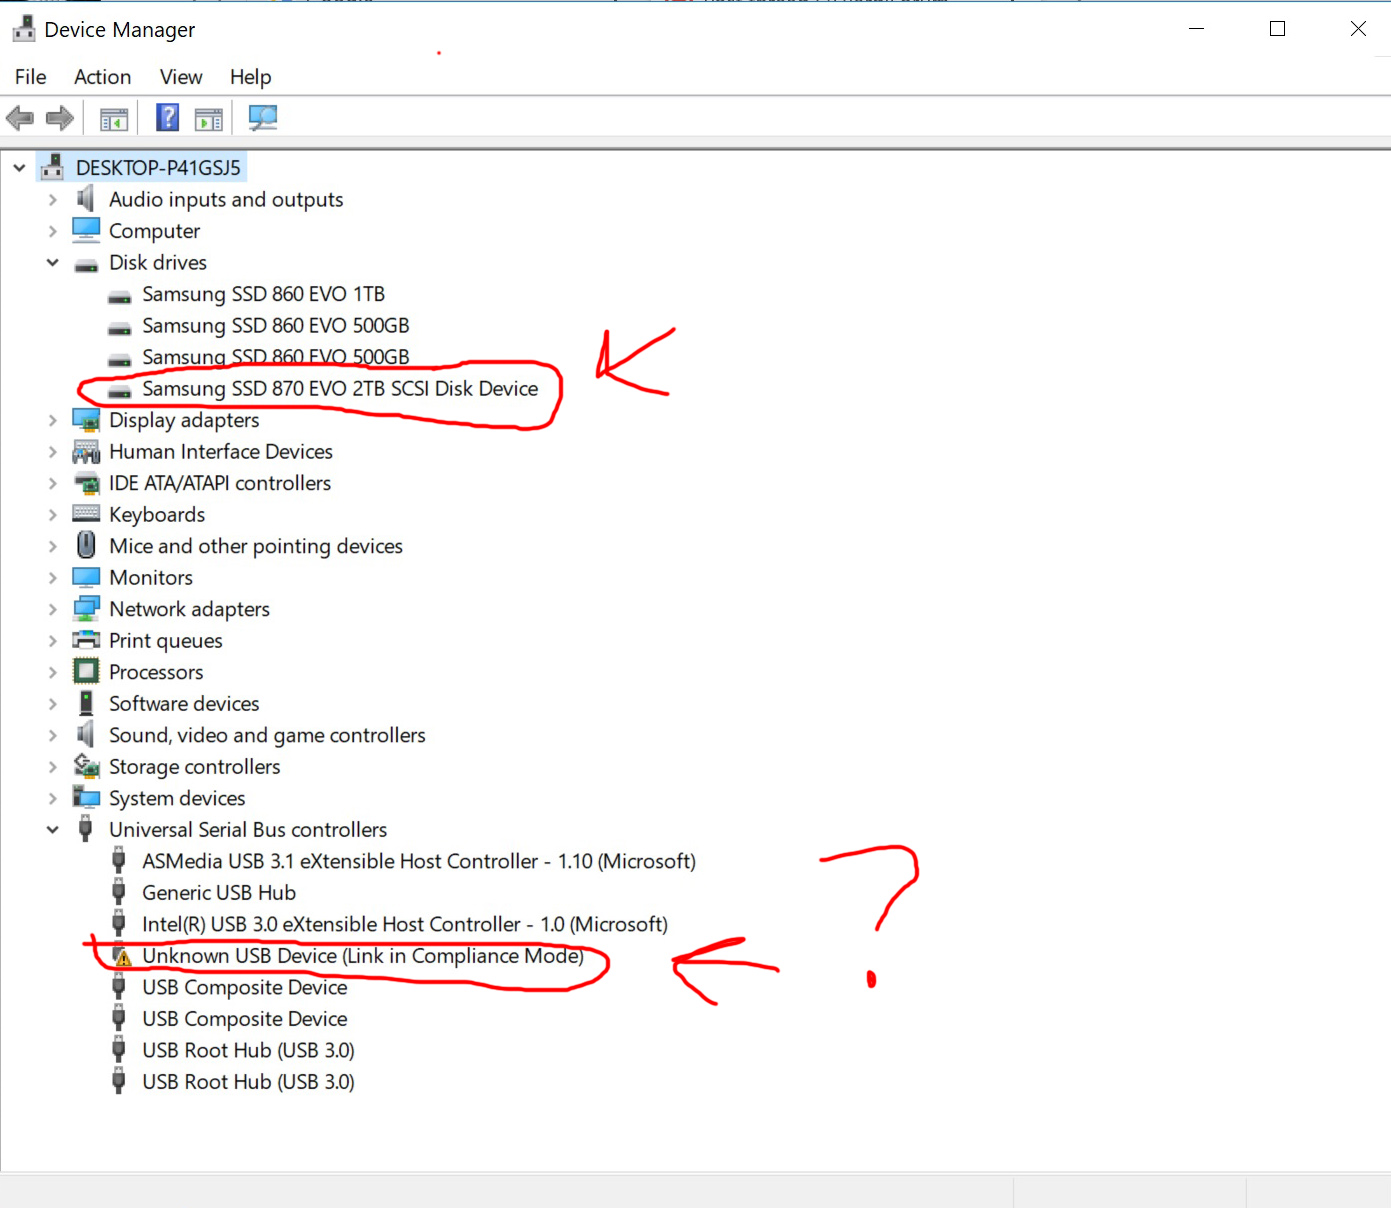1391x1208 pixels.
Task: Expand Audio inputs and outputs
Action: pos(52,199)
